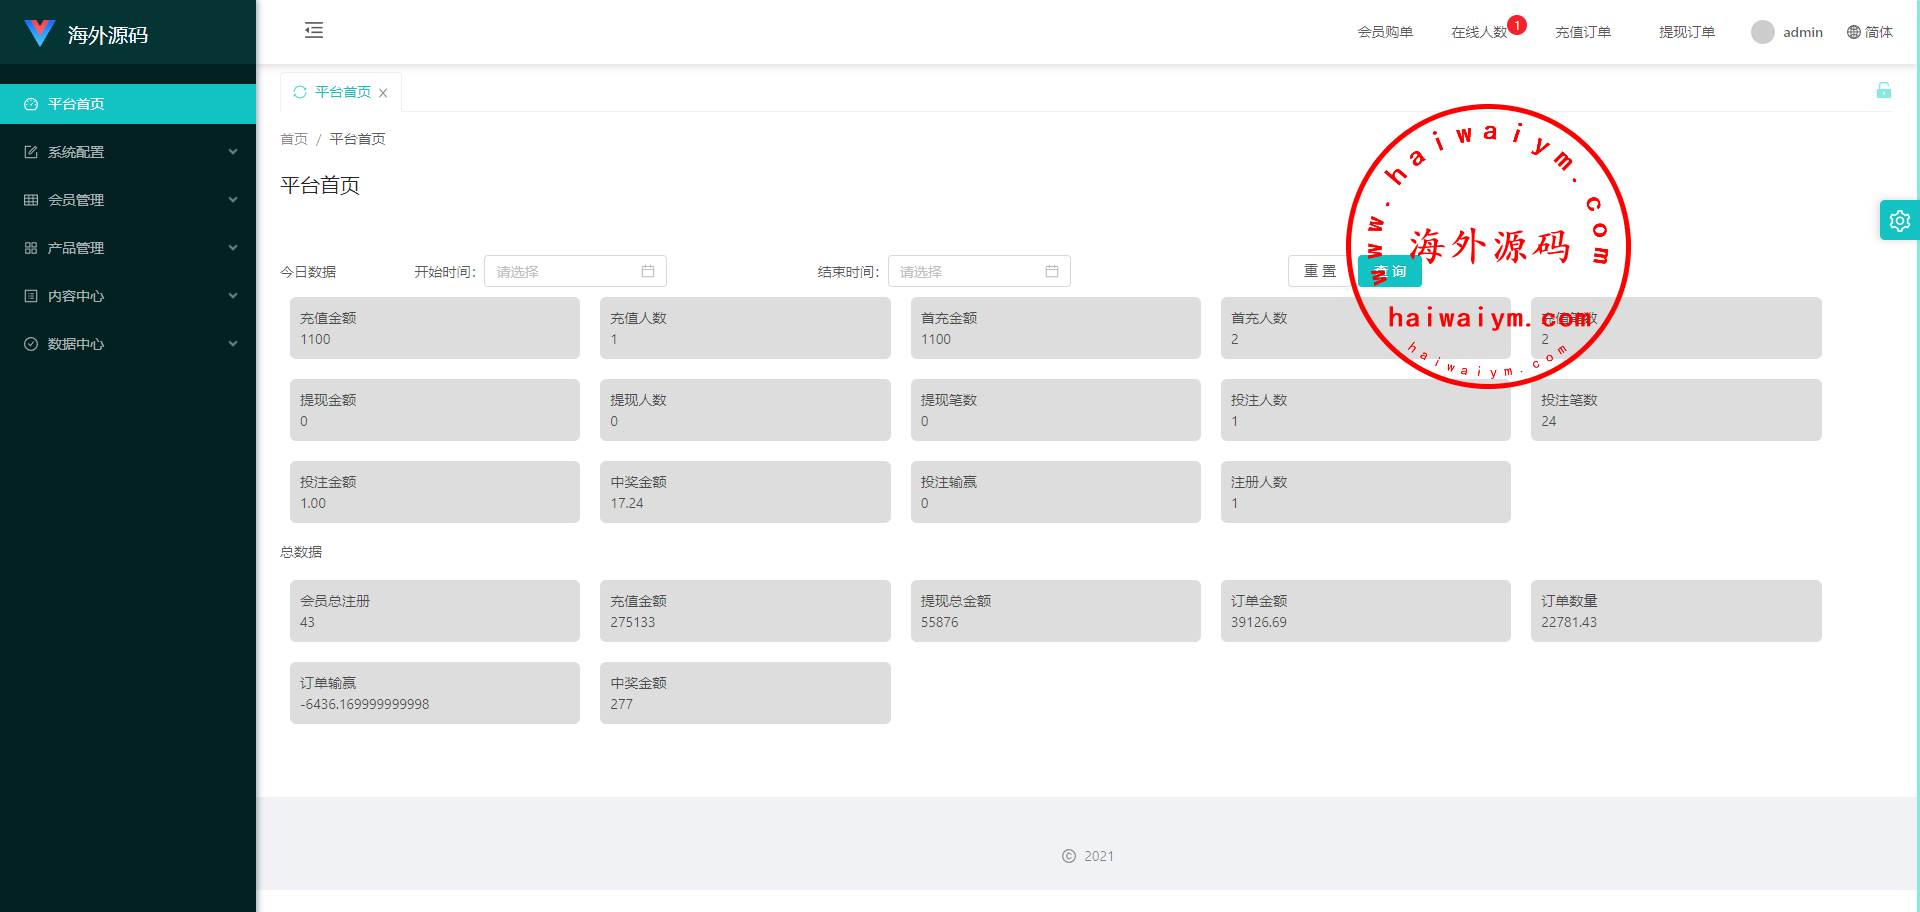The width and height of the screenshot is (1920, 912).
Task: Click the refresh icon on 平台首页 tab
Action: tap(299, 92)
